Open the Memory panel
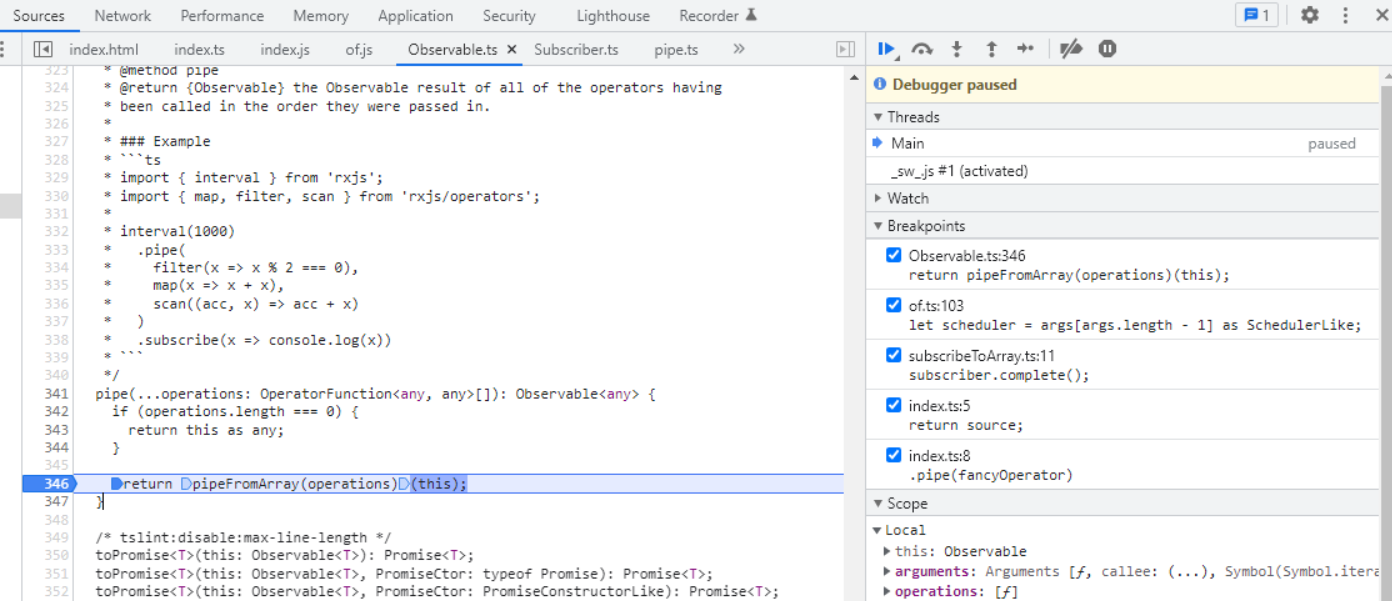Screen dimensions: 1392x601 point(321,16)
